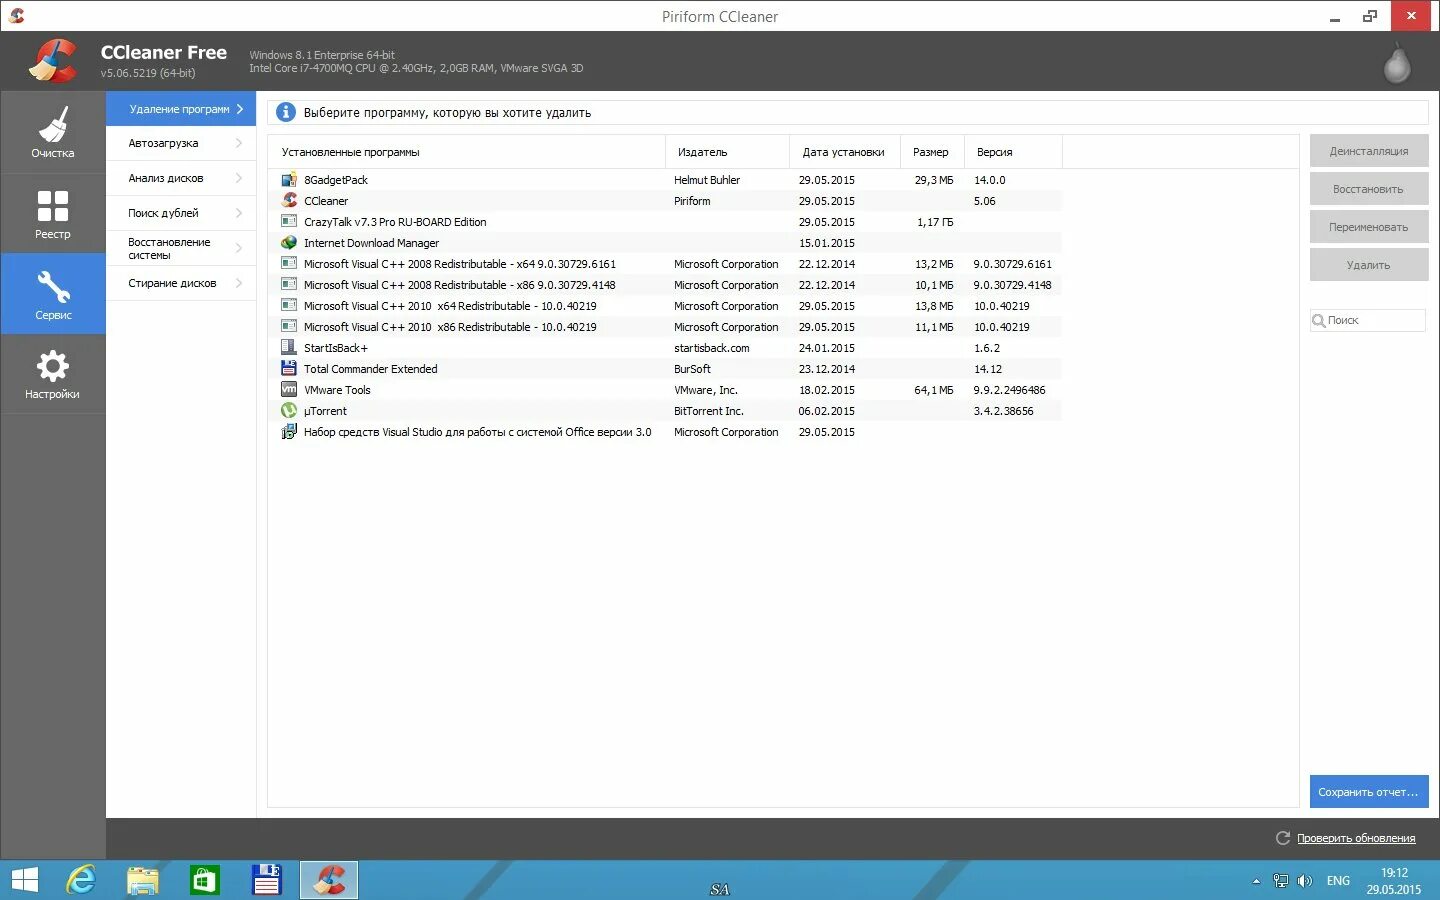Sort by Версия column header
The width and height of the screenshot is (1440, 900).
coord(1013,152)
